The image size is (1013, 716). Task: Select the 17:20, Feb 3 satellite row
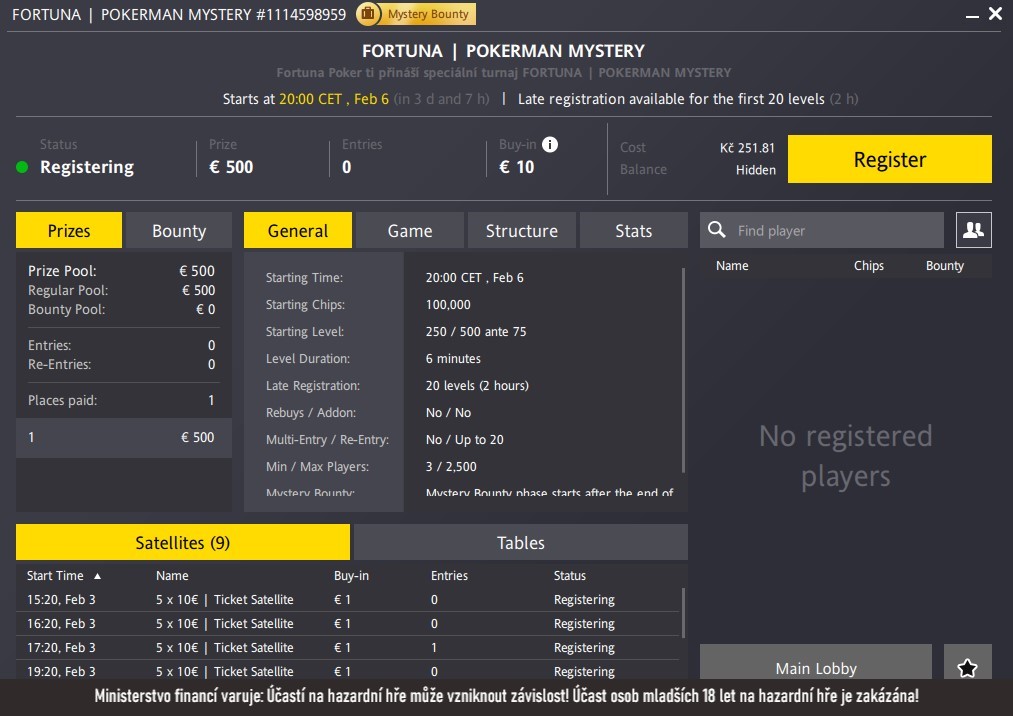point(348,648)
